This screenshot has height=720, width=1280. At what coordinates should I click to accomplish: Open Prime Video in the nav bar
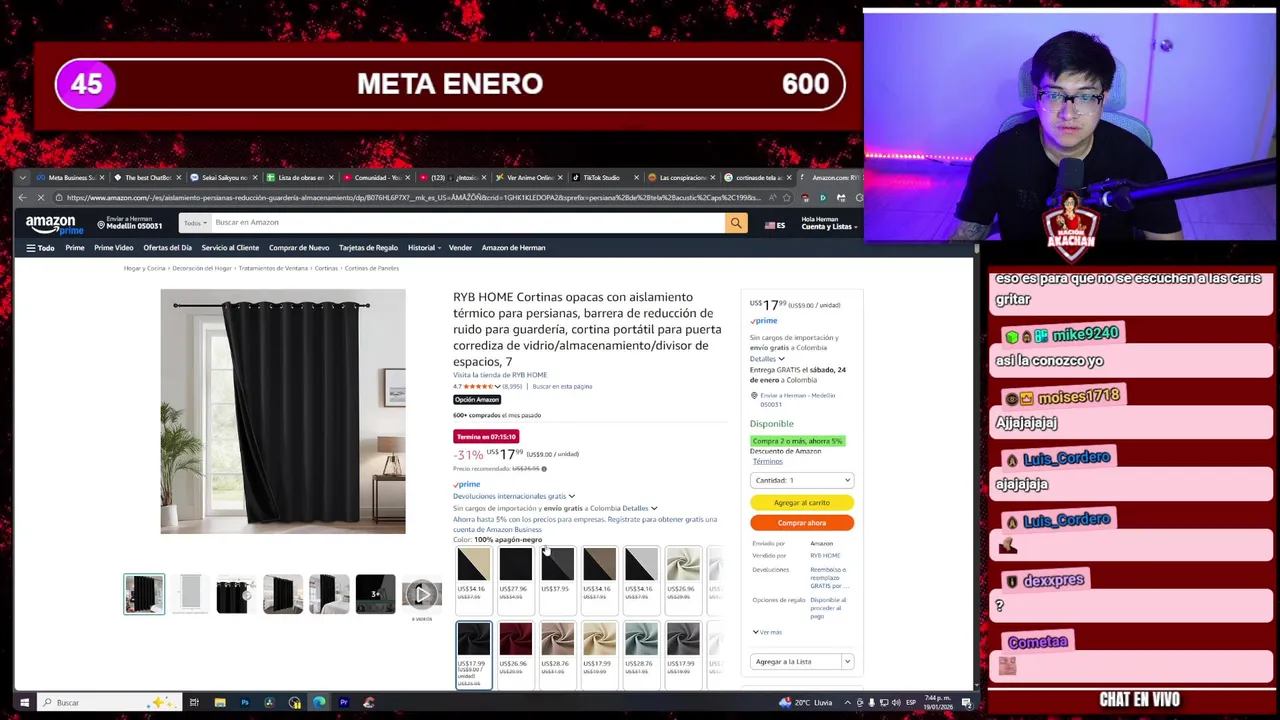click(x=113, y=248)
